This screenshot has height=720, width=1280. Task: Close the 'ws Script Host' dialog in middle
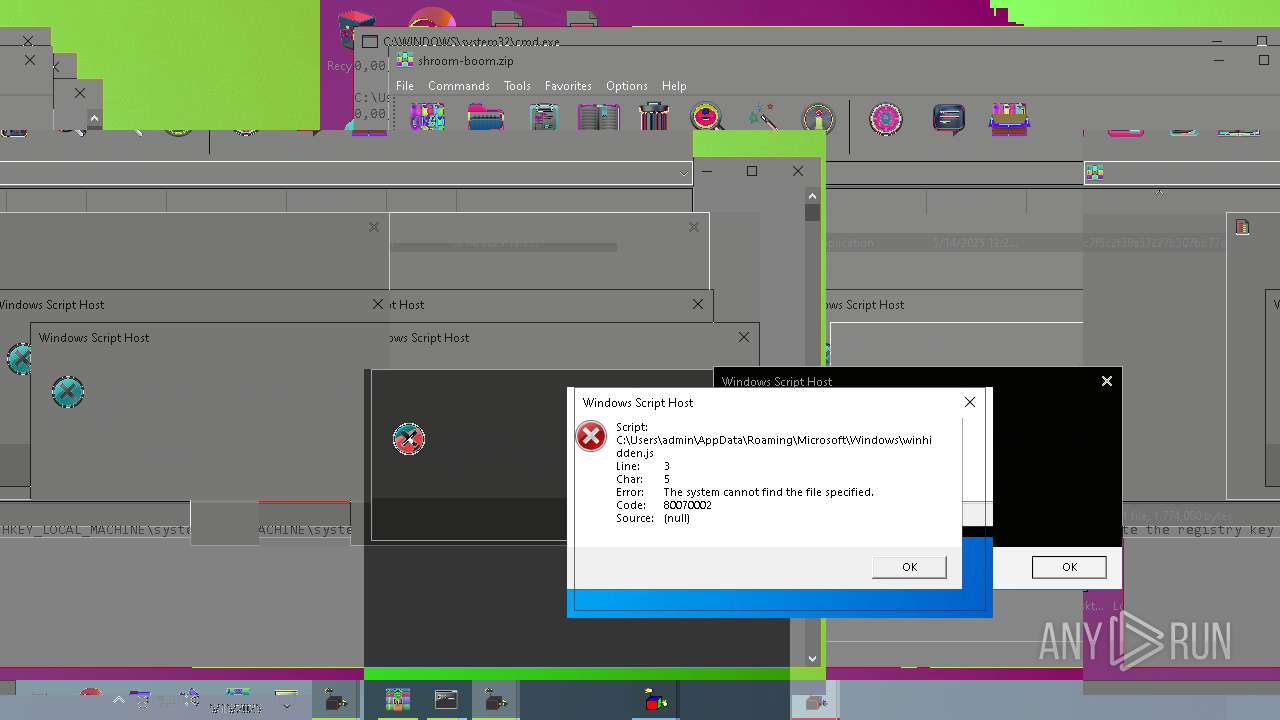click(743, 337)
